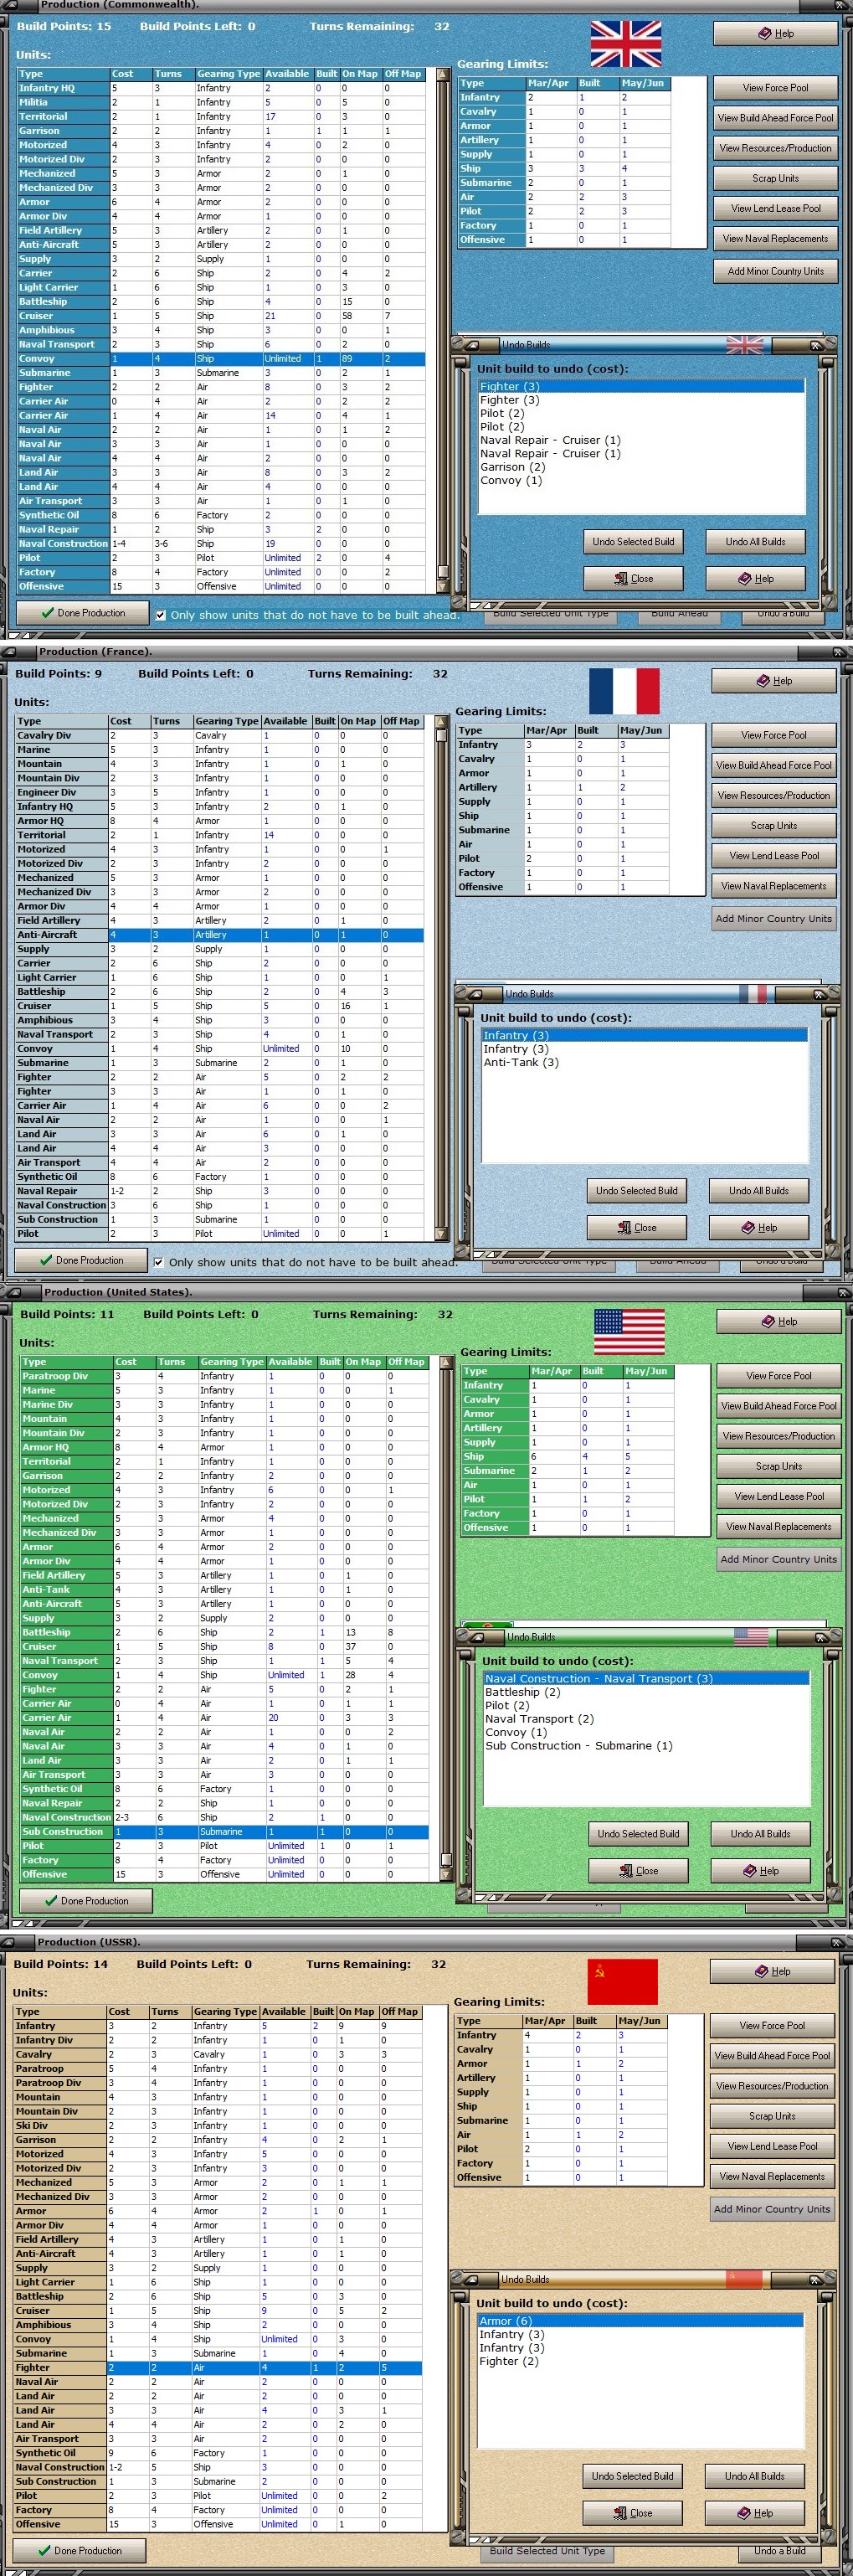Click the Close door icon in Commonwealth Undo Builds dialog
The height and width of the screenshot is (2576, 853).
pos(621,579)
